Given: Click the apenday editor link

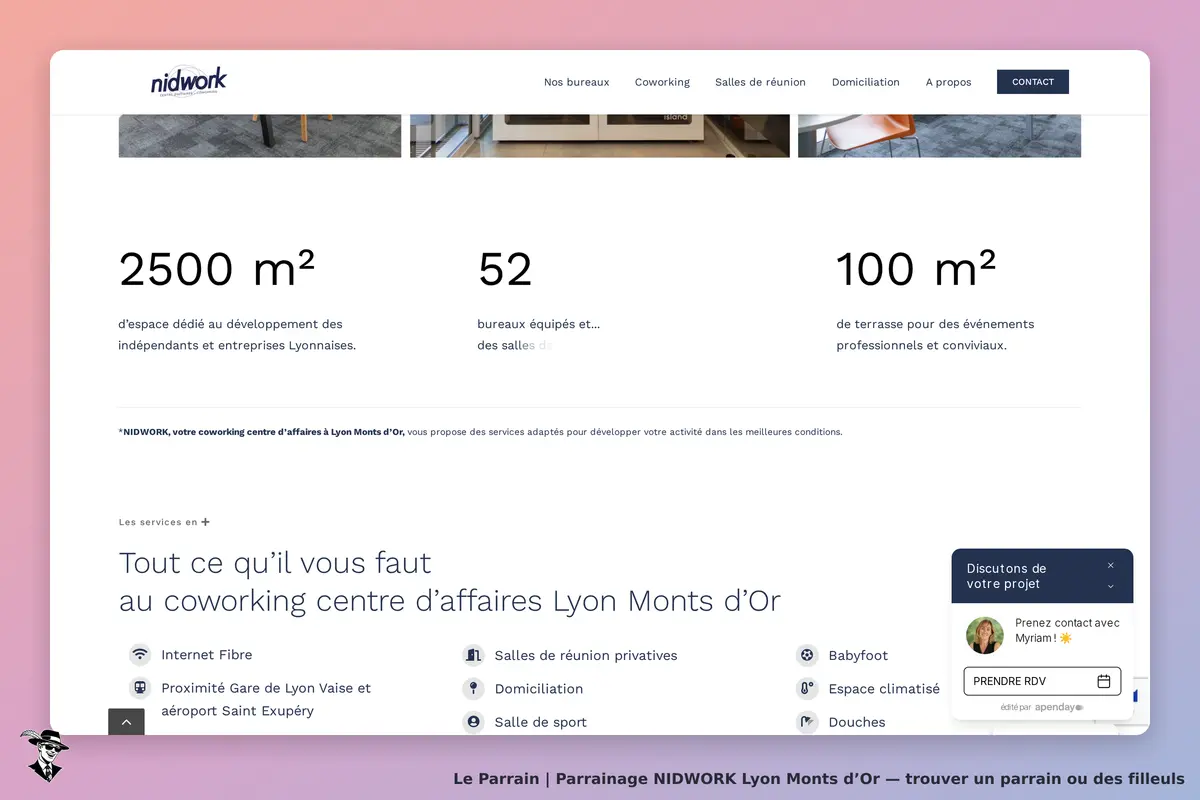Looking at the screenshot, I should (1059, 707).
